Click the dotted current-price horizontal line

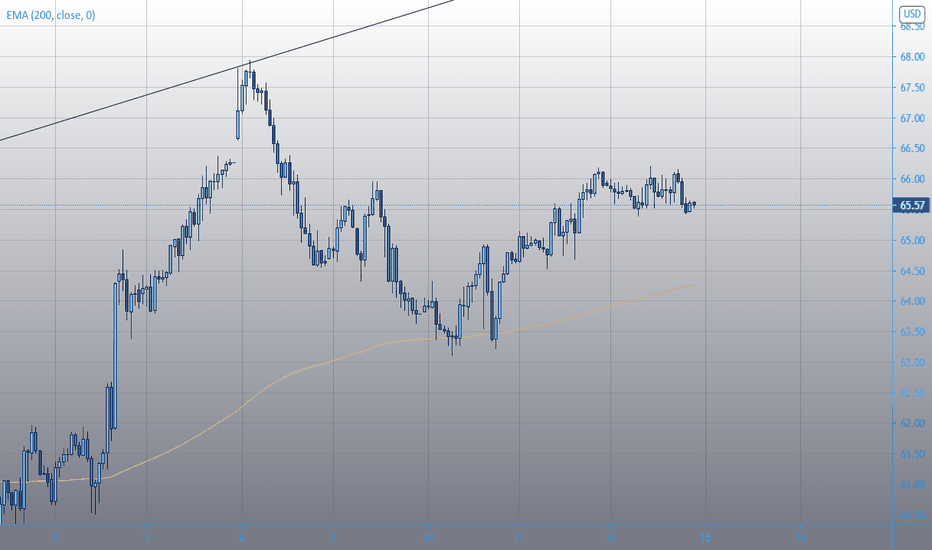tap(446, 206)
